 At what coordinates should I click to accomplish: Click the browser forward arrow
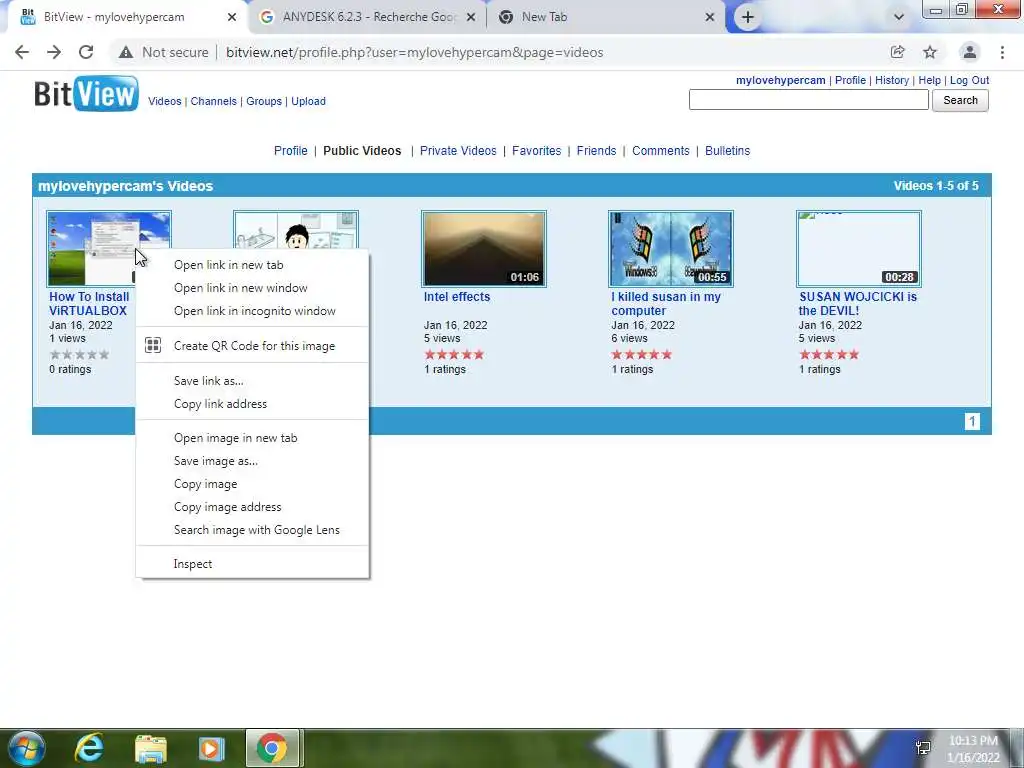54,52
